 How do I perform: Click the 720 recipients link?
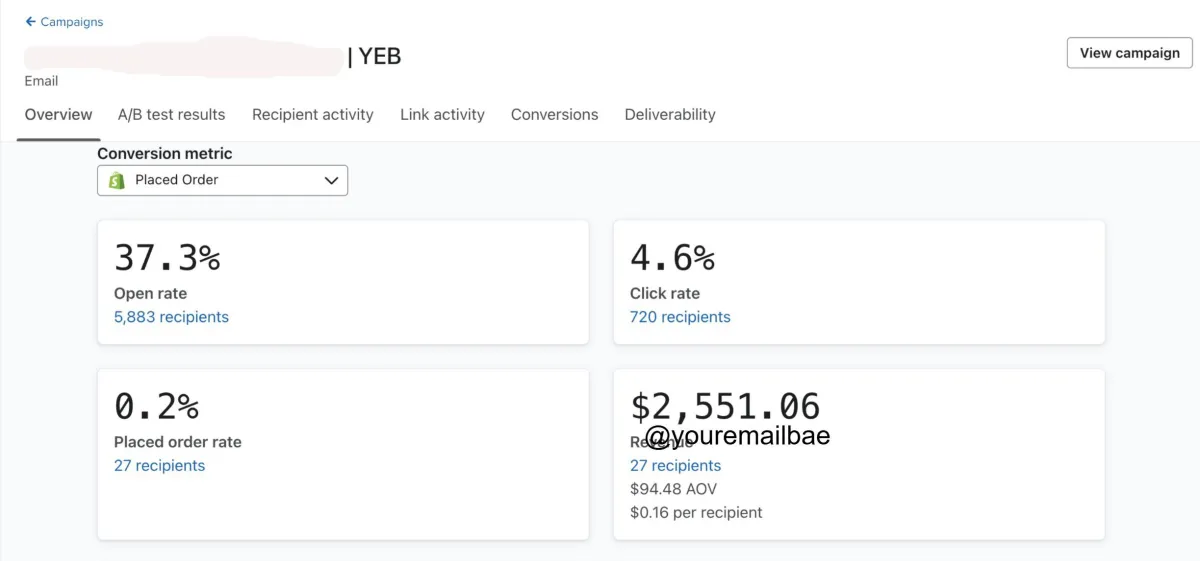tap(680, 317)
